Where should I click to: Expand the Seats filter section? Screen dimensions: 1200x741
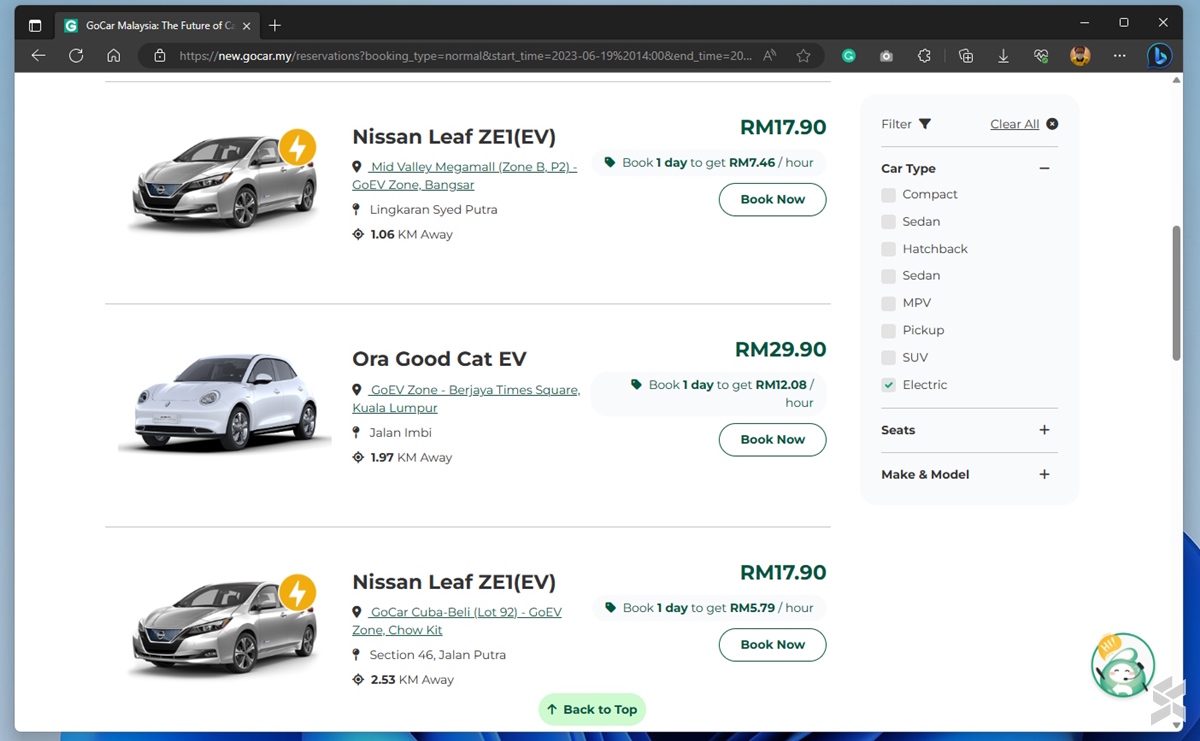[x=1044, y=430]
